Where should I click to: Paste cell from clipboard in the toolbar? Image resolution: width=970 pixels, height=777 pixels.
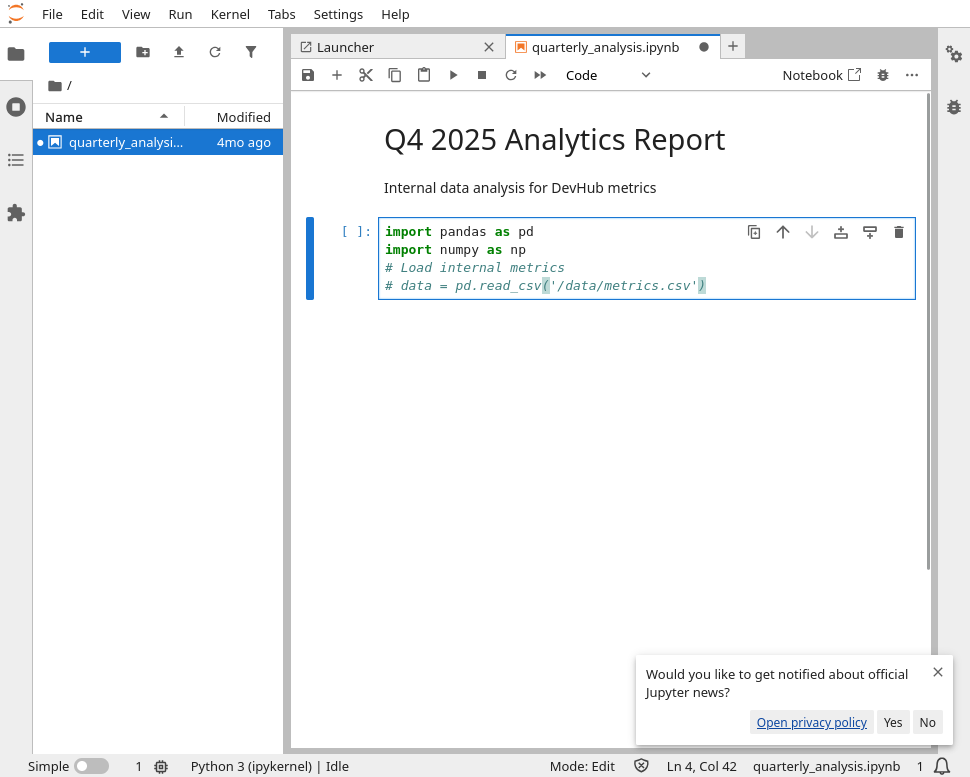click(424, 75)
